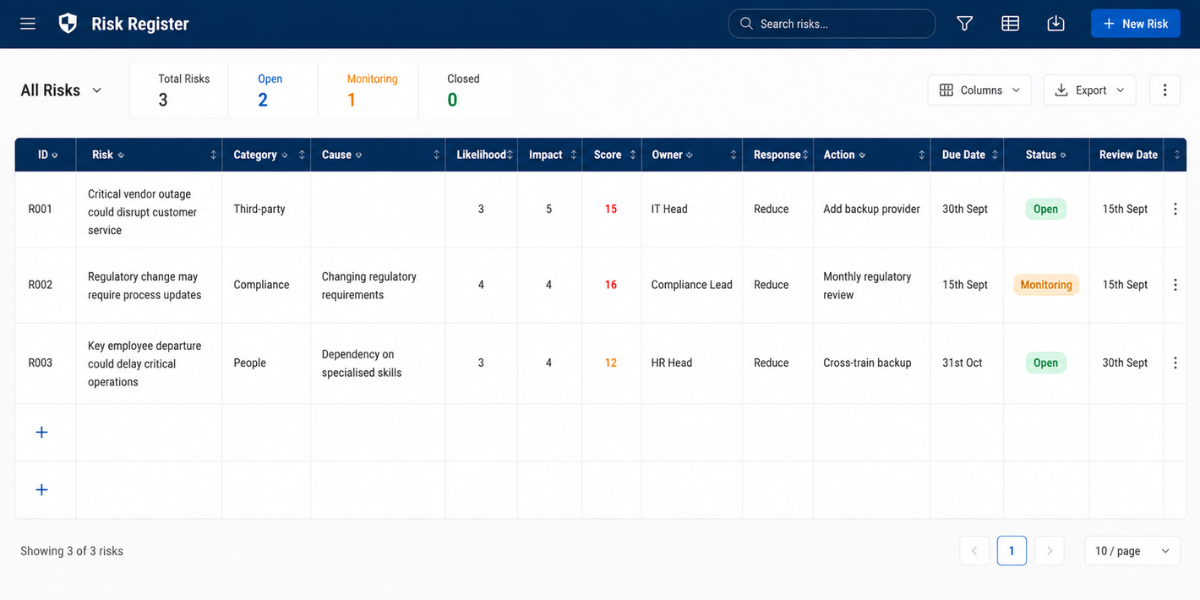
Task: Filter by the Open risks card
Action: [273, 90]
